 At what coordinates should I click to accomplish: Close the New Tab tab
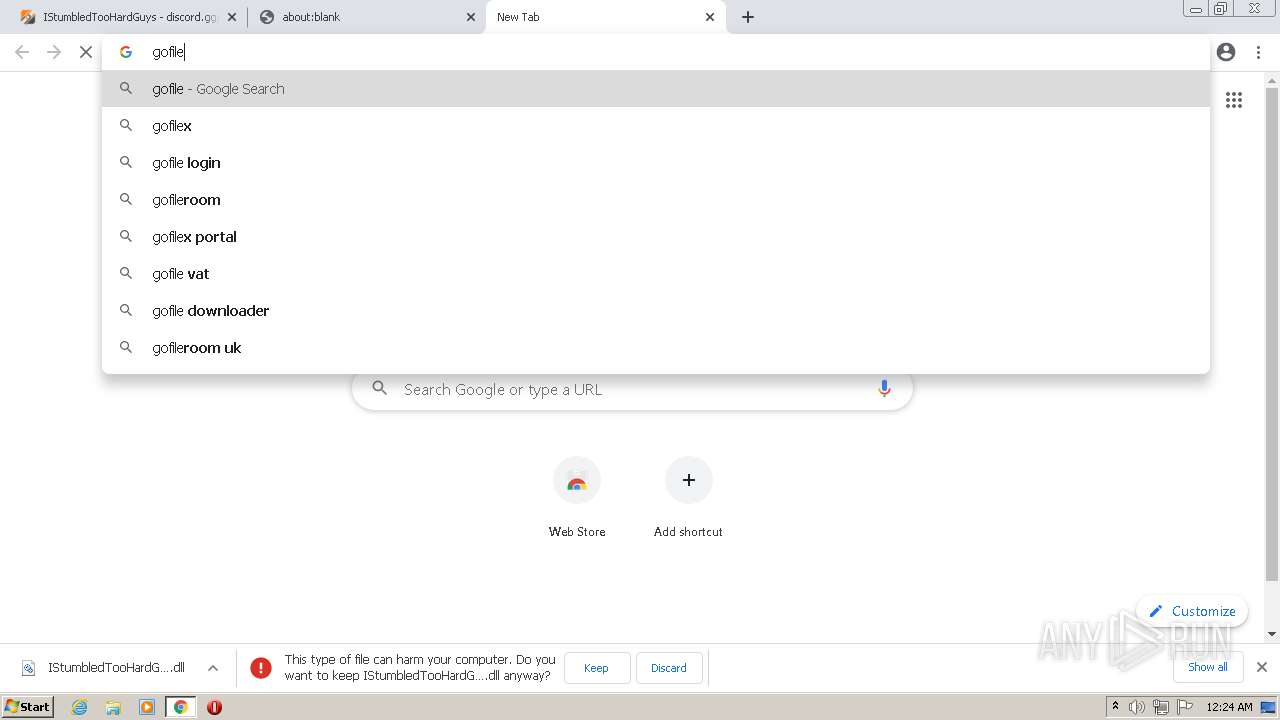click(710, 17)
